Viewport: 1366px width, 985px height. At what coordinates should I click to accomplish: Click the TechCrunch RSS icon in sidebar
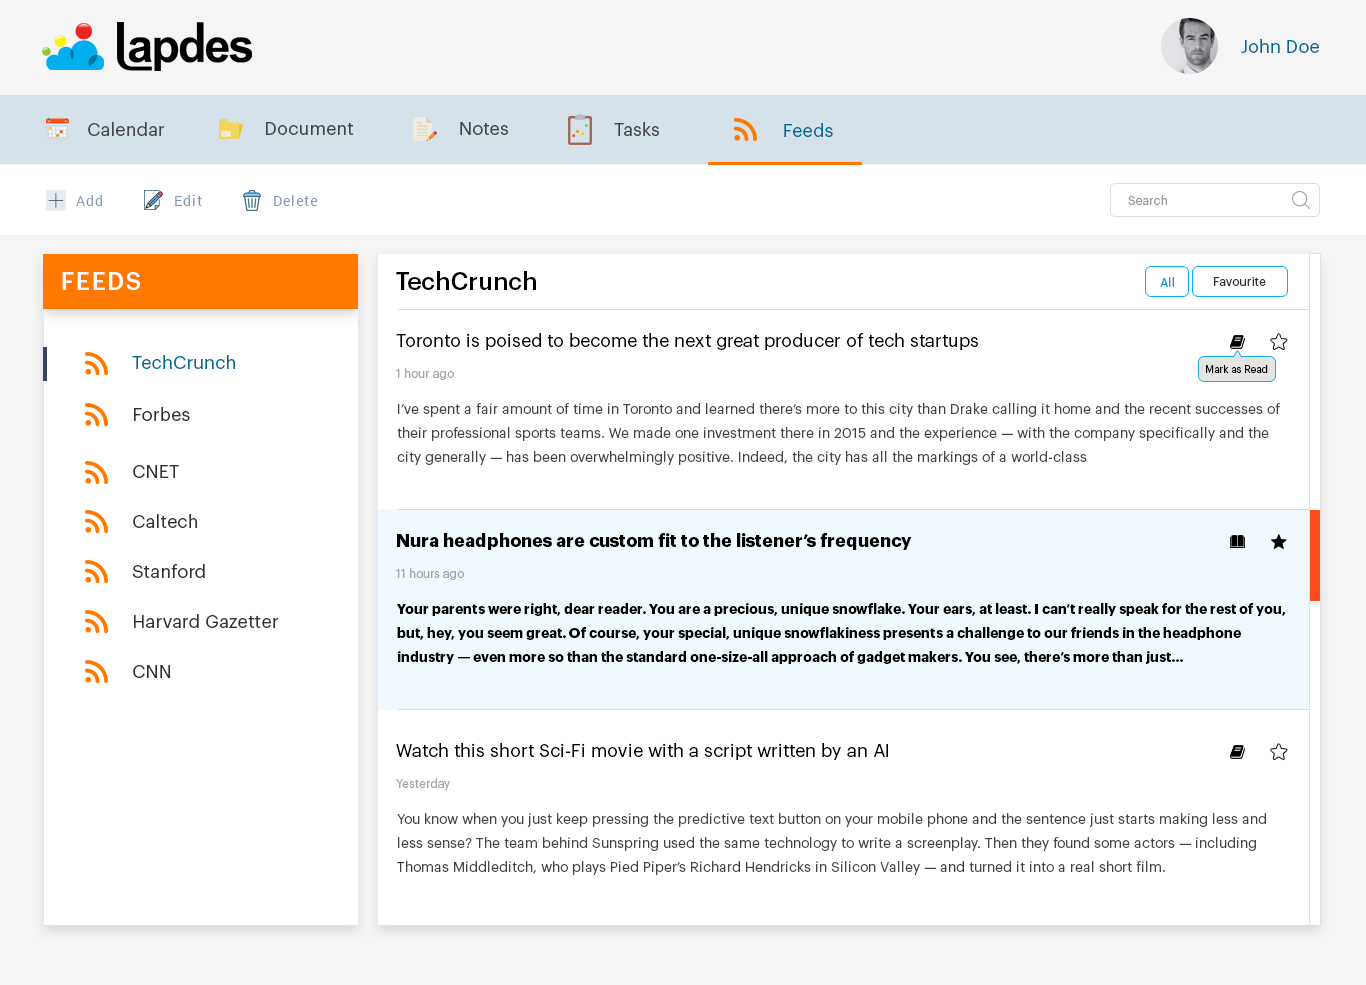click(x=96, y=364)
